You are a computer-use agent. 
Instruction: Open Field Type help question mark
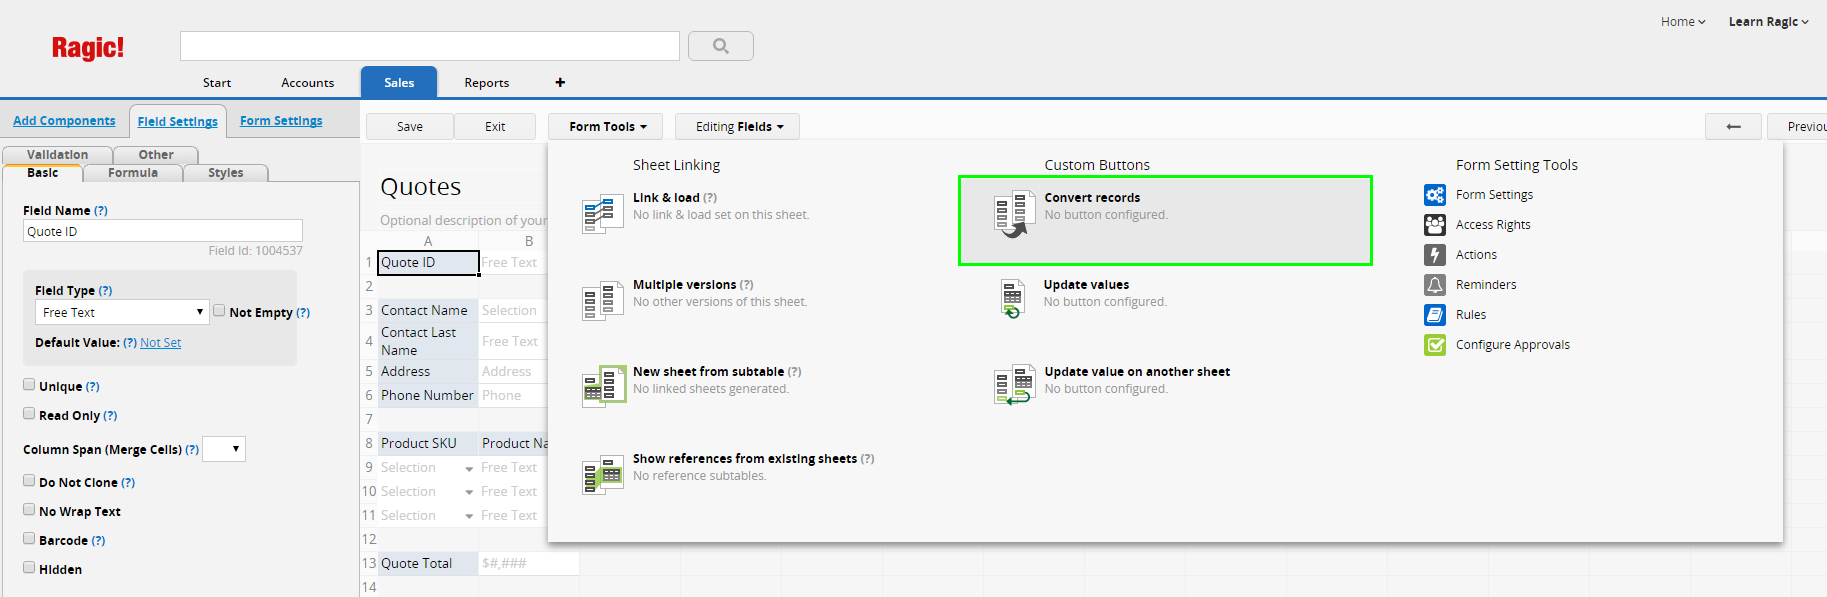pos(105,291)
